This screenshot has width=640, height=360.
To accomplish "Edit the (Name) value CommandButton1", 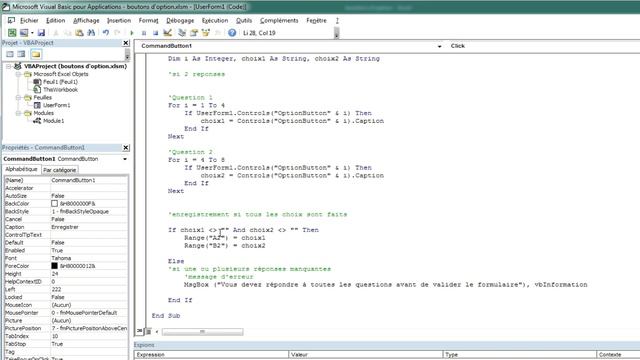I will (x=89, y=180).
